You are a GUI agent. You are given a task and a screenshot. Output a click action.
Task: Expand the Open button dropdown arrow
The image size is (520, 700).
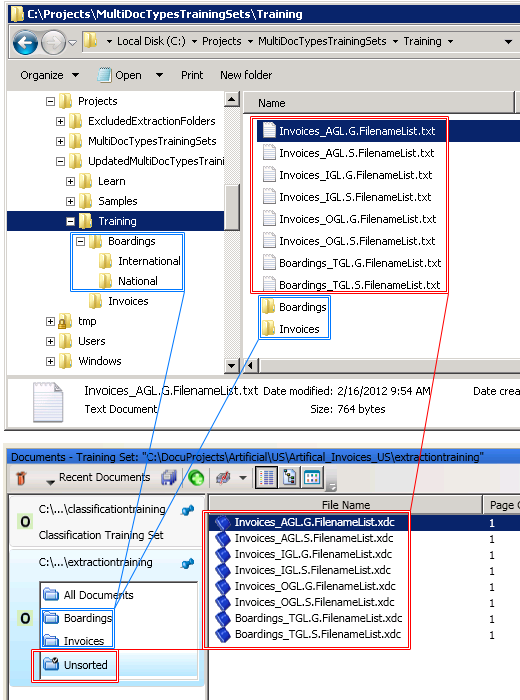159,75
